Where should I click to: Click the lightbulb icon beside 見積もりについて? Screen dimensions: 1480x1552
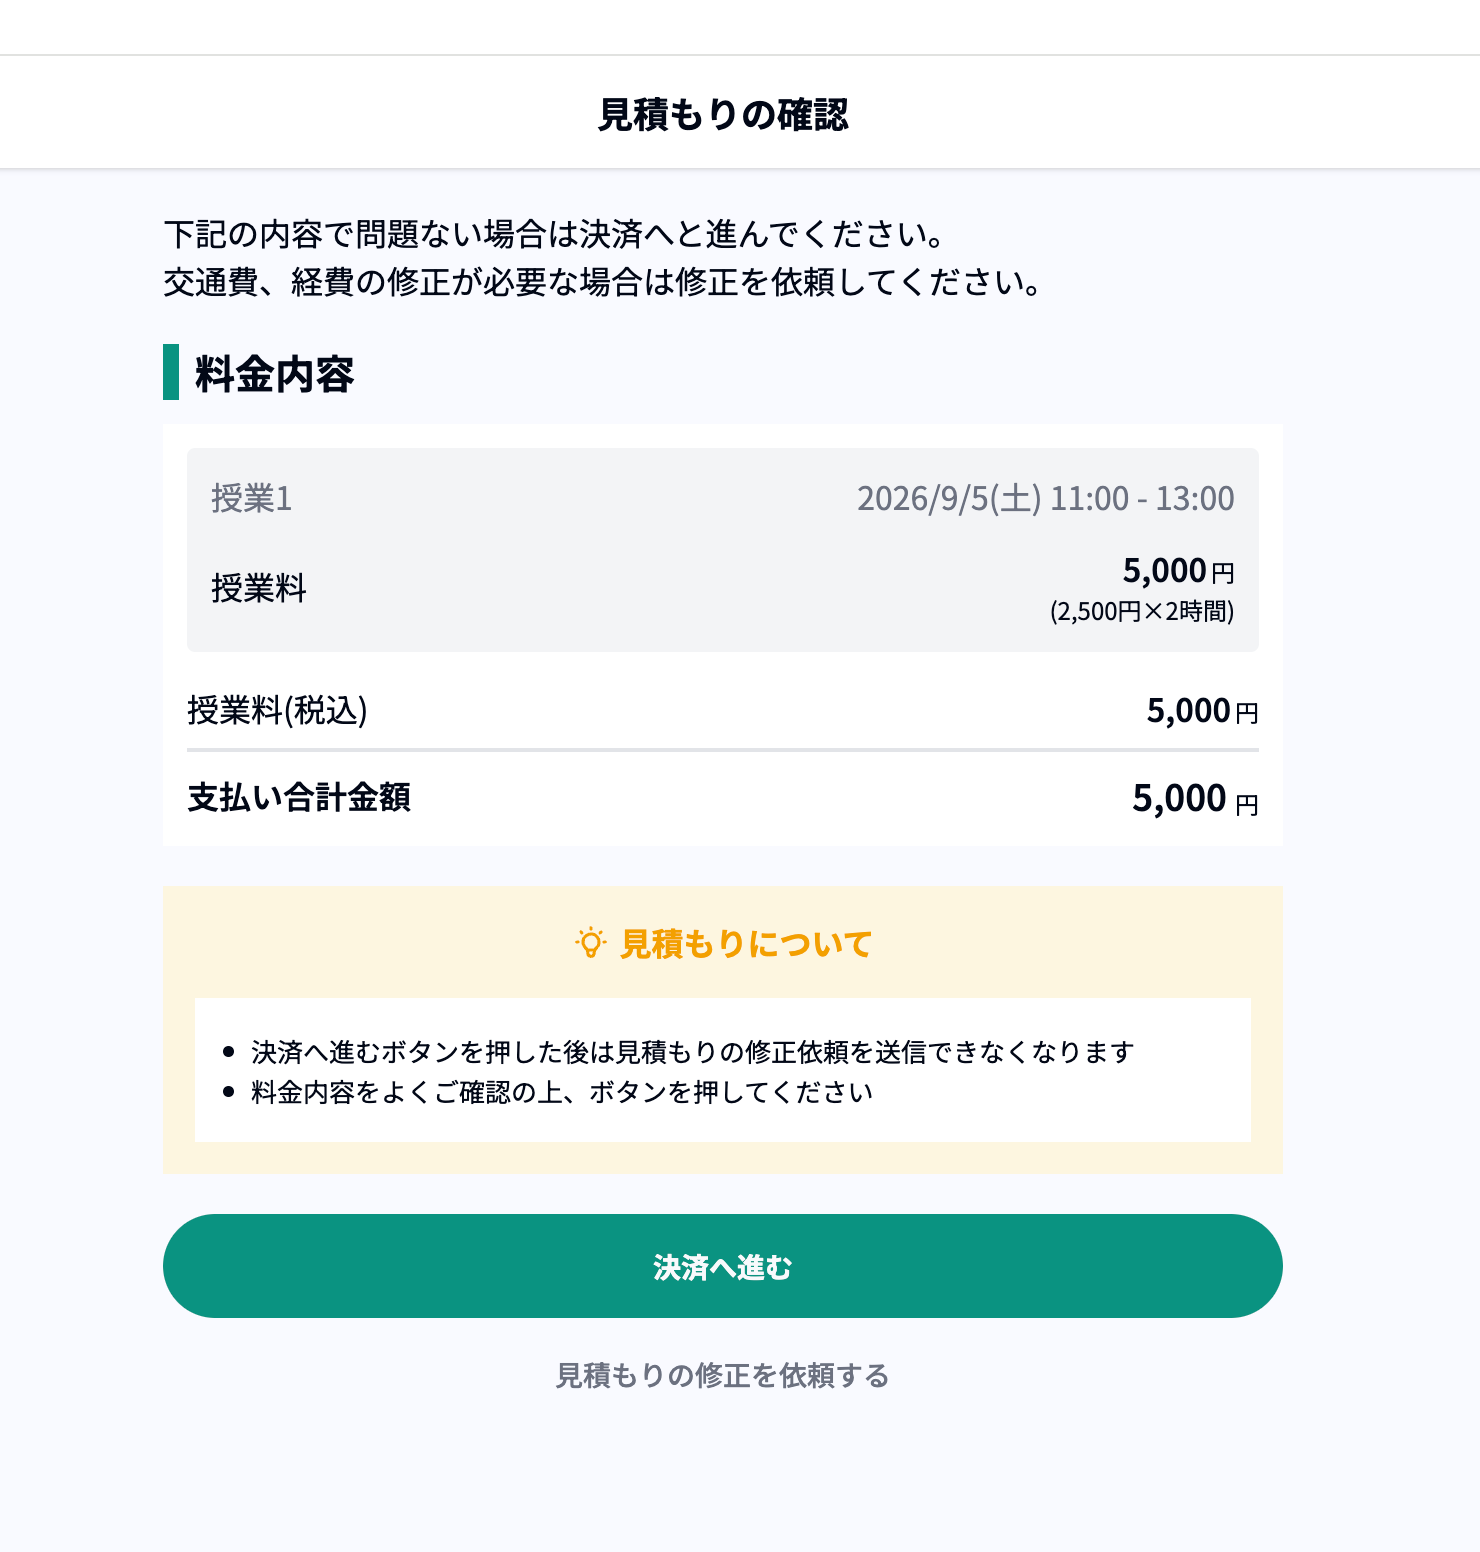591,943
